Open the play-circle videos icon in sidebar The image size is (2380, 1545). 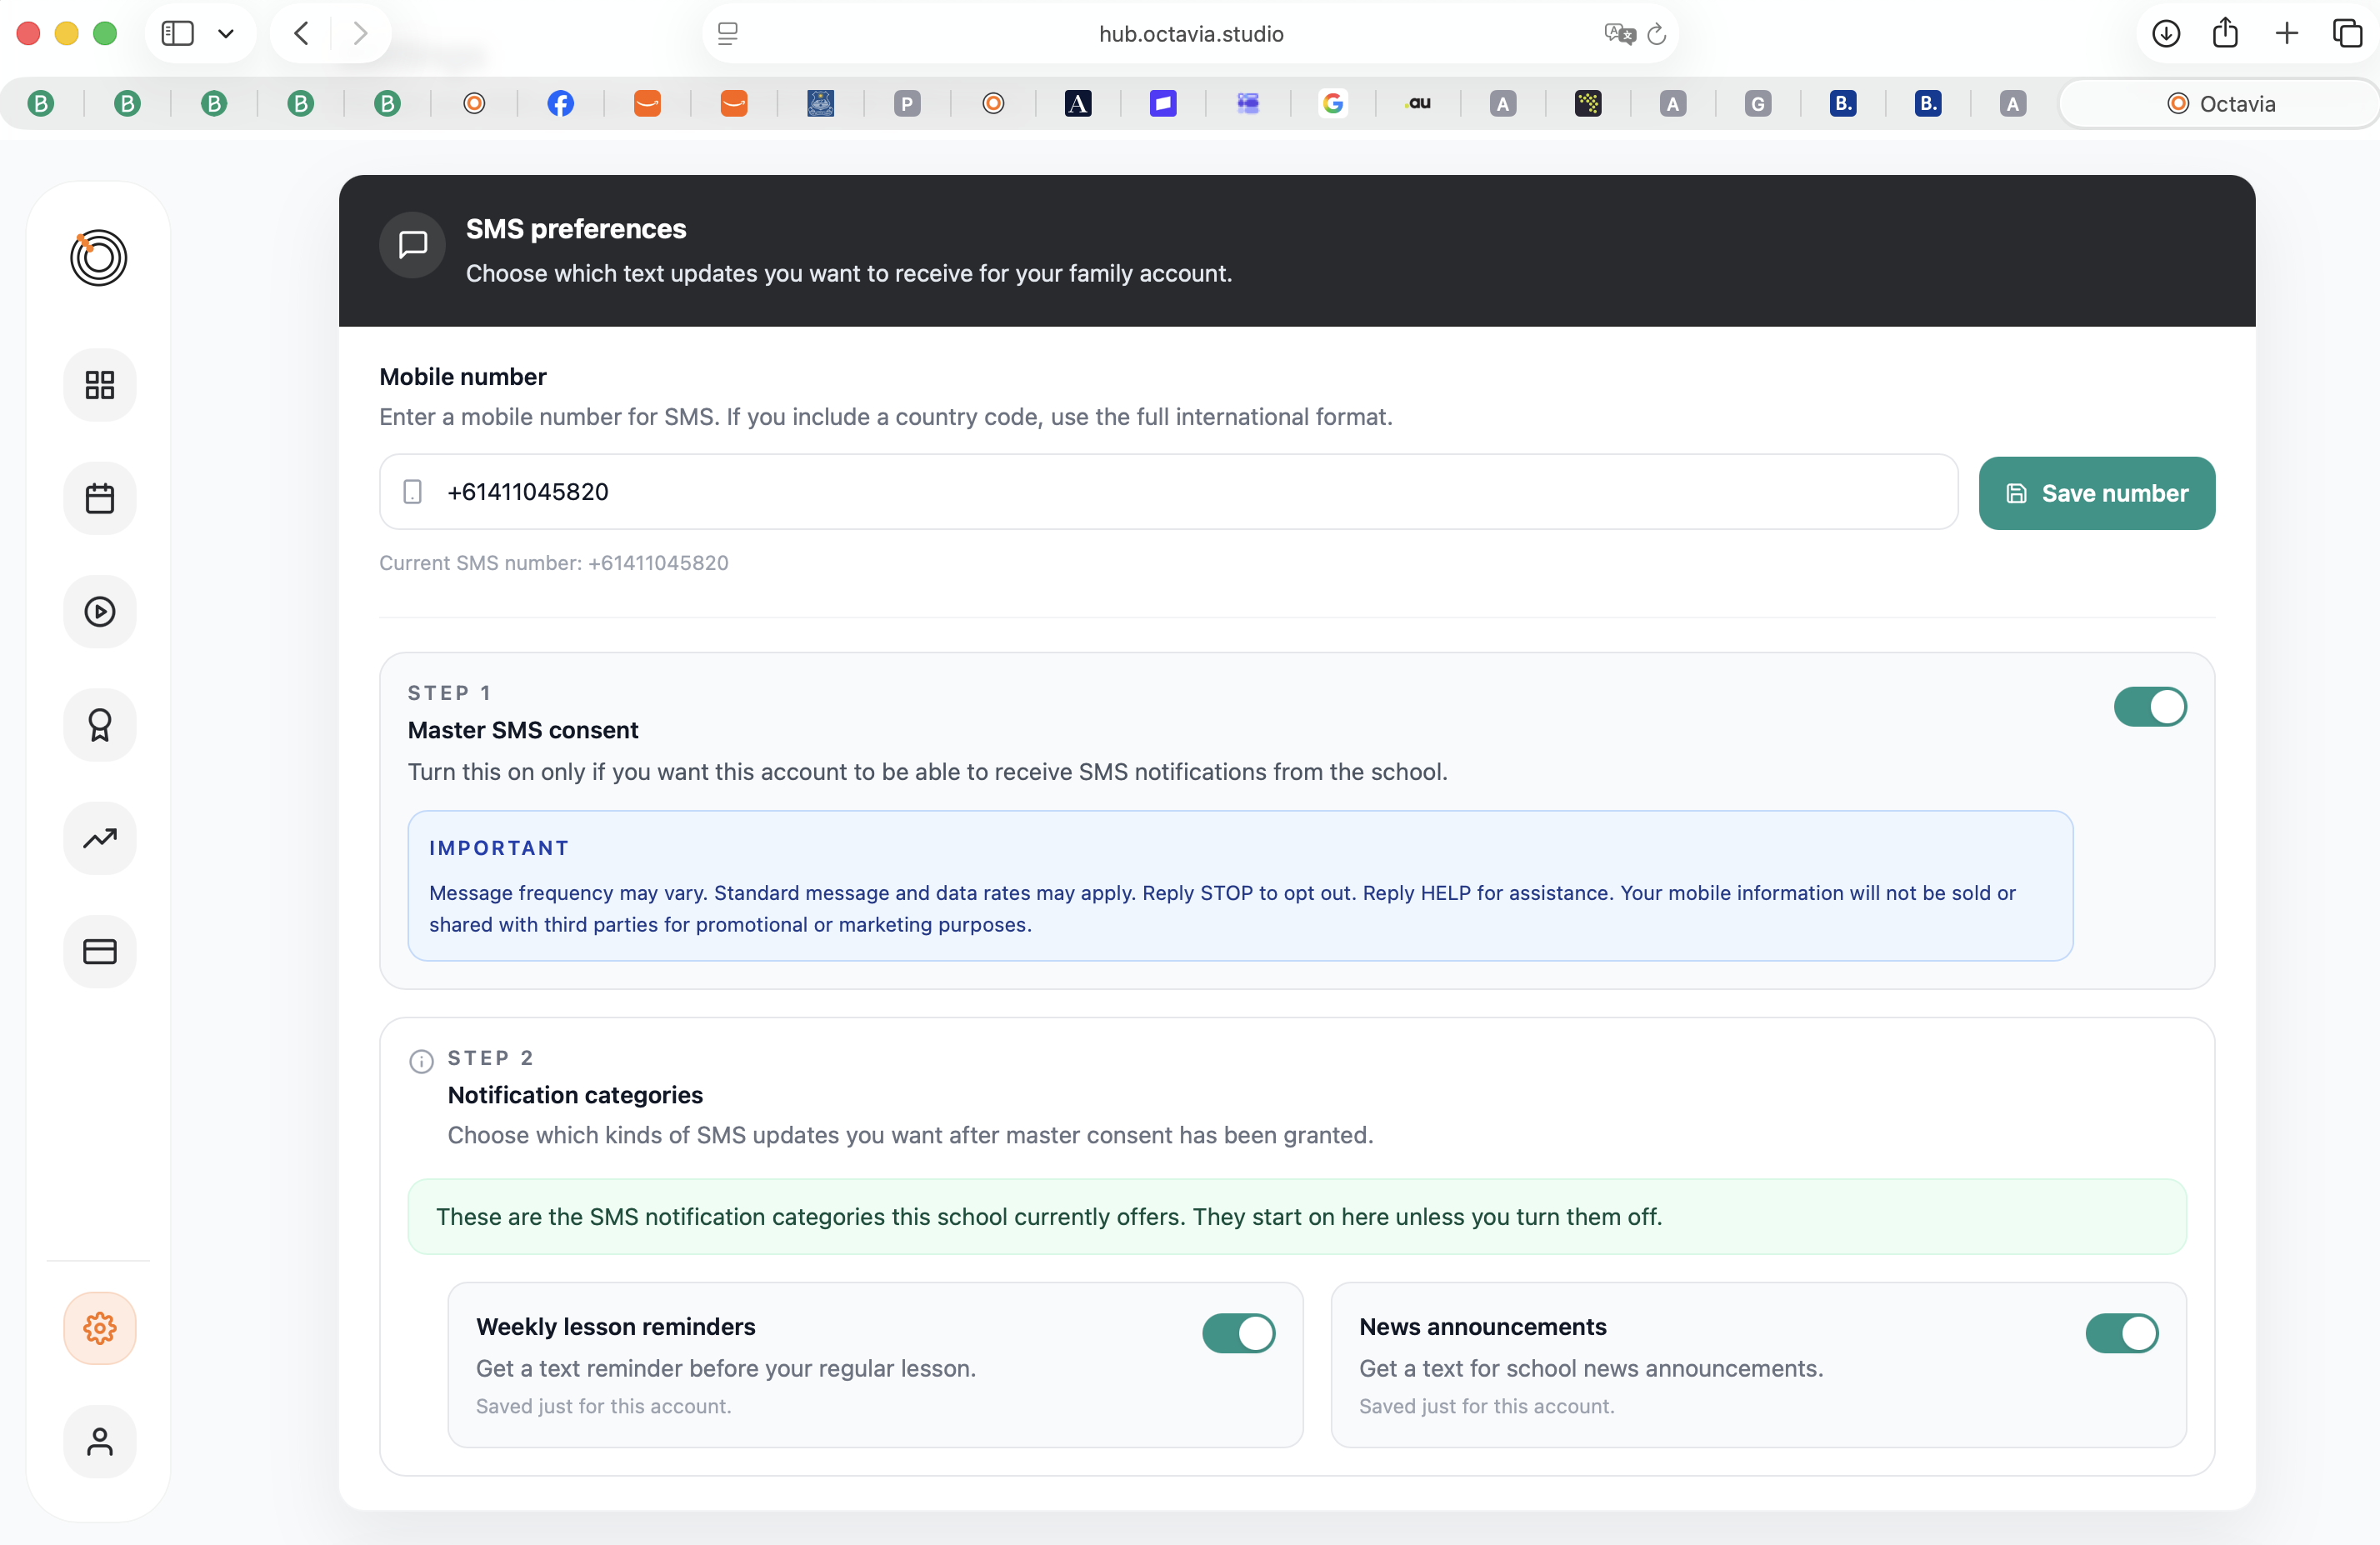coord(99,611)
